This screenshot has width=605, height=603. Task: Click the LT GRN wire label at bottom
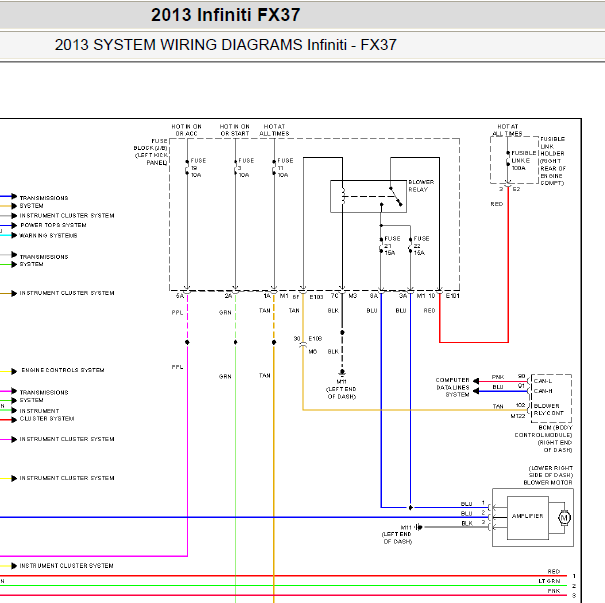549,581
